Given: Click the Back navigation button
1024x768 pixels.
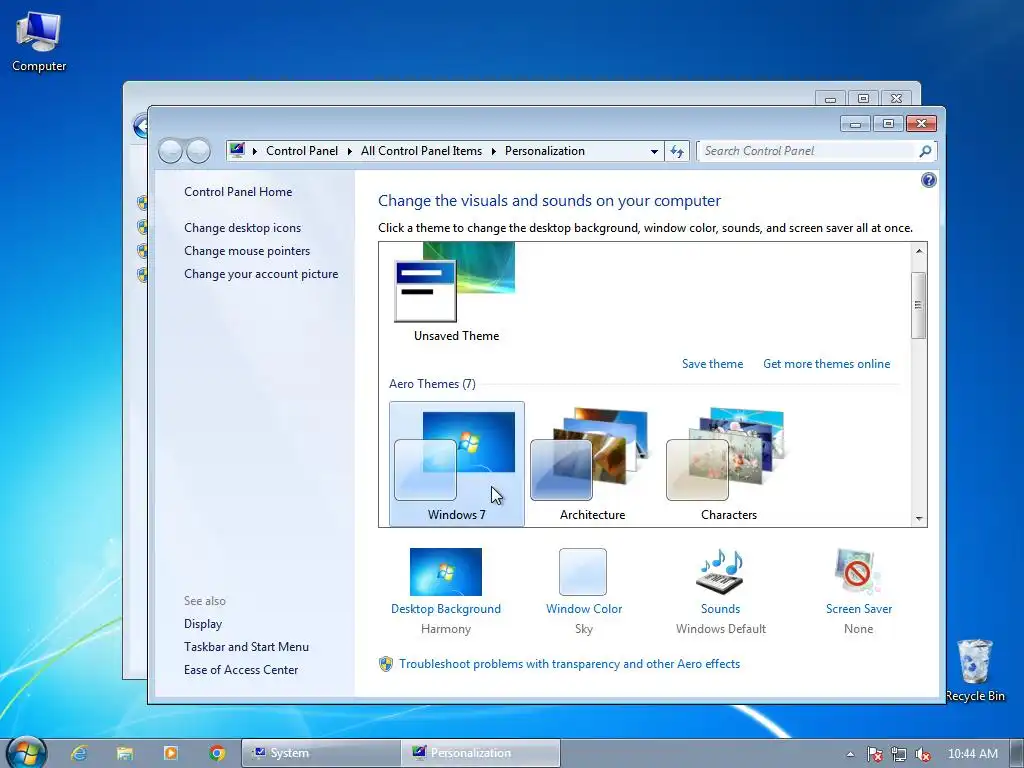Looking at the screenshot, I should click(x=170, y=151).
